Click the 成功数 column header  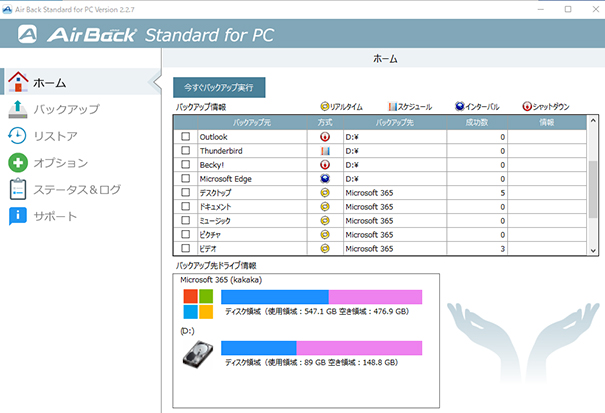pos(477,122)
